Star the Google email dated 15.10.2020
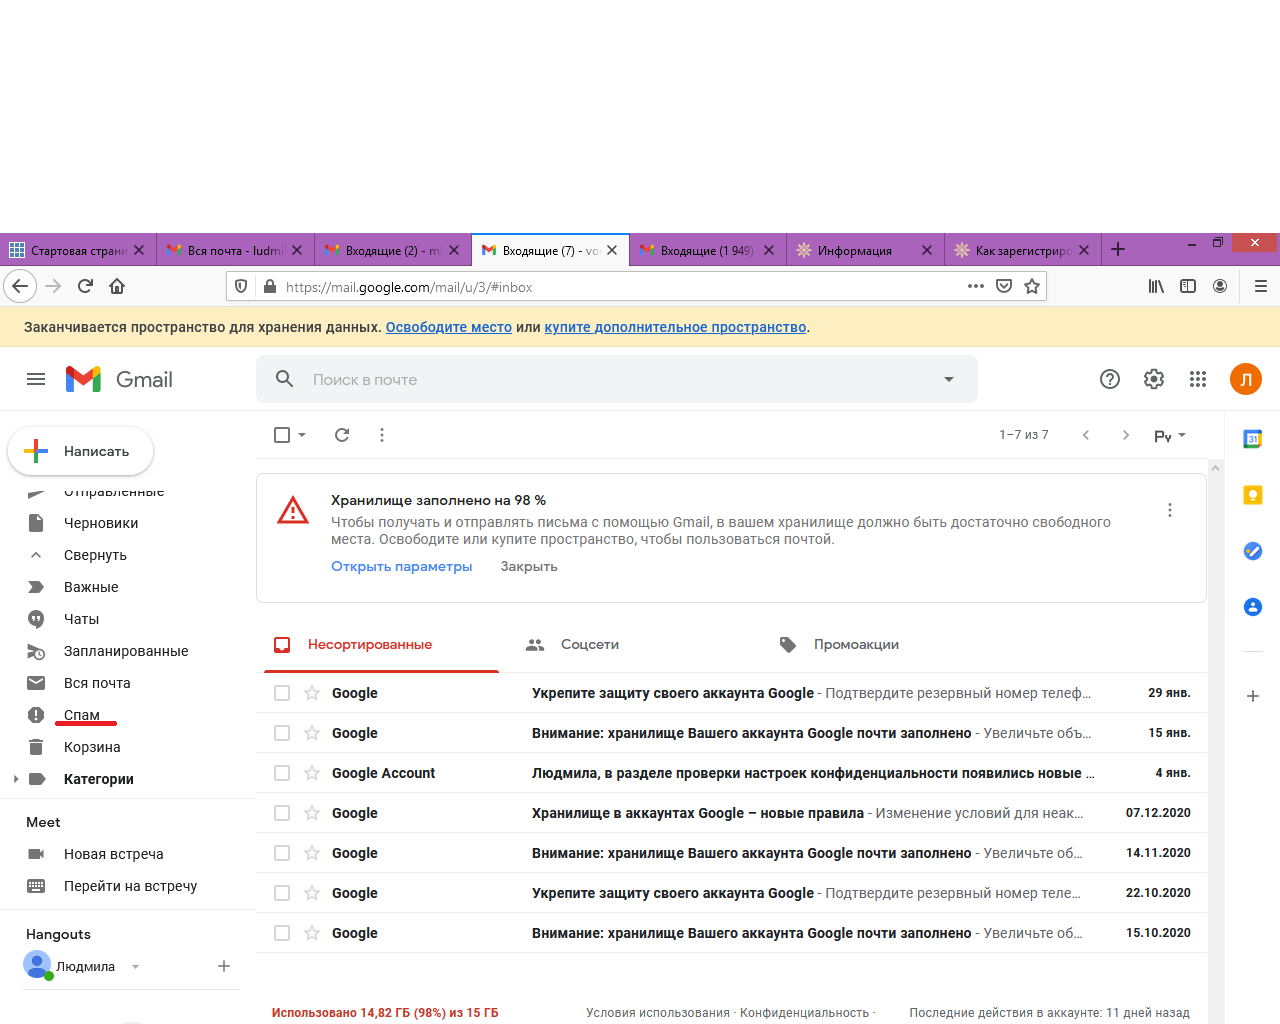Screen dimensions: 1280x1024 point(312,933)
